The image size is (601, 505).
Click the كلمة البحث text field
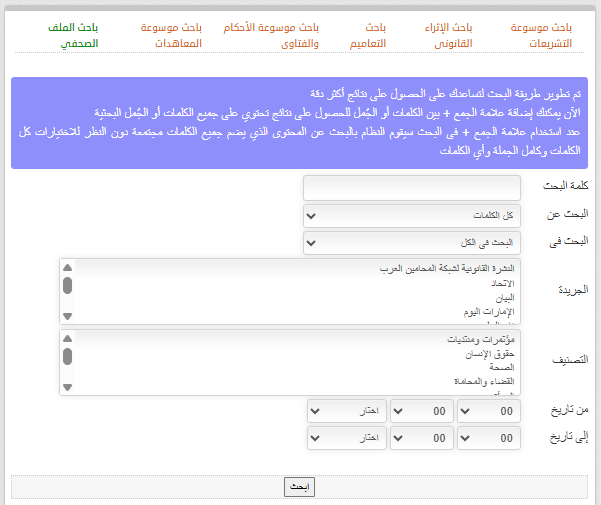tap(411, 188)
